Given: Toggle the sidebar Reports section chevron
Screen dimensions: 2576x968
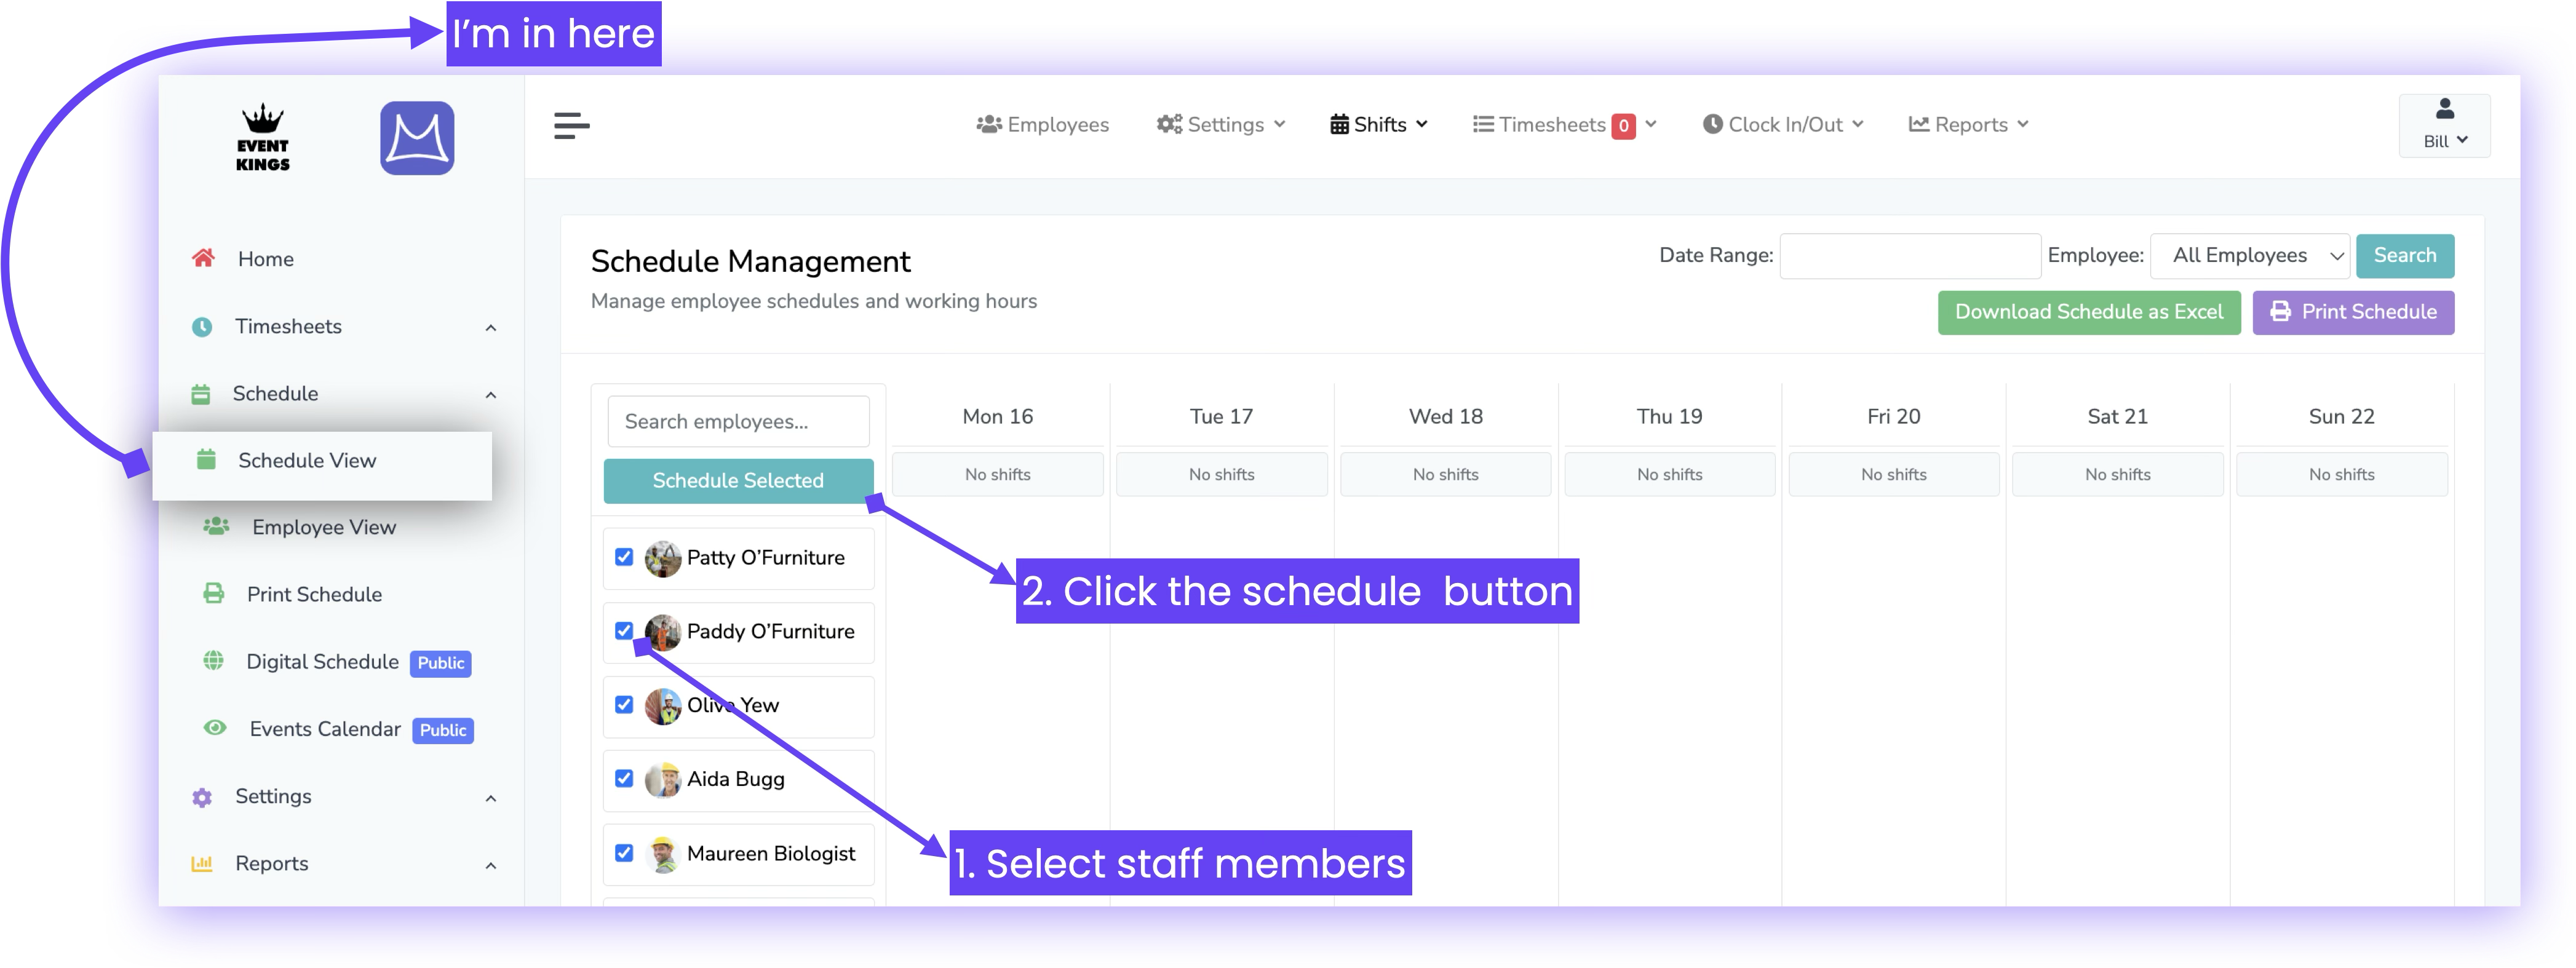Looking at the screenshot, I should coord(491,865).
